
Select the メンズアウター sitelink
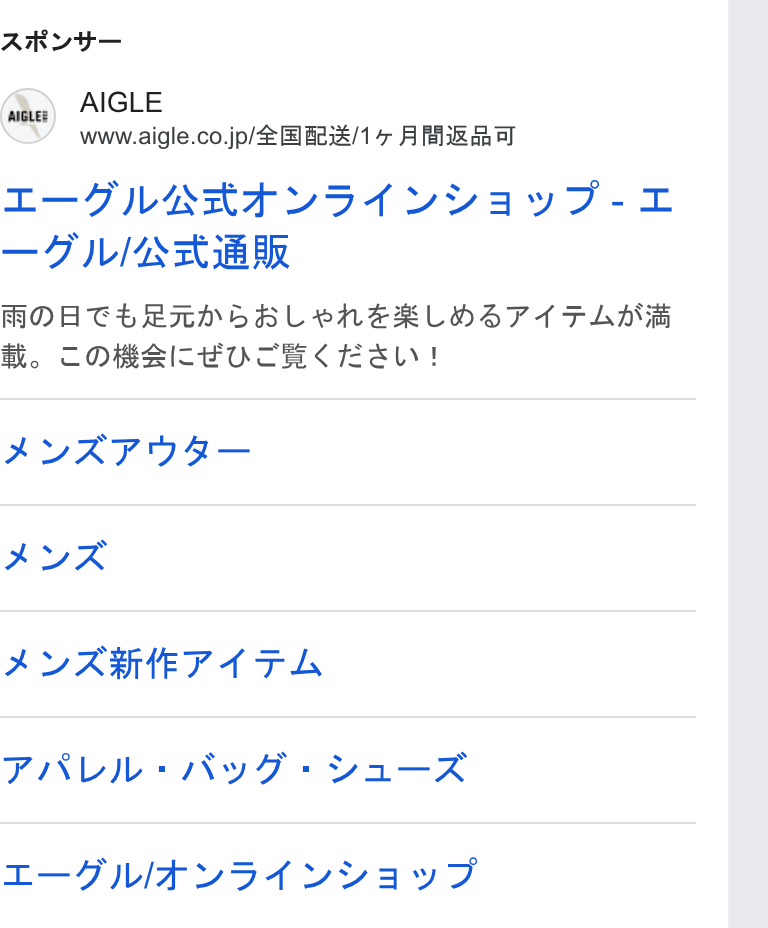(127, 452)
